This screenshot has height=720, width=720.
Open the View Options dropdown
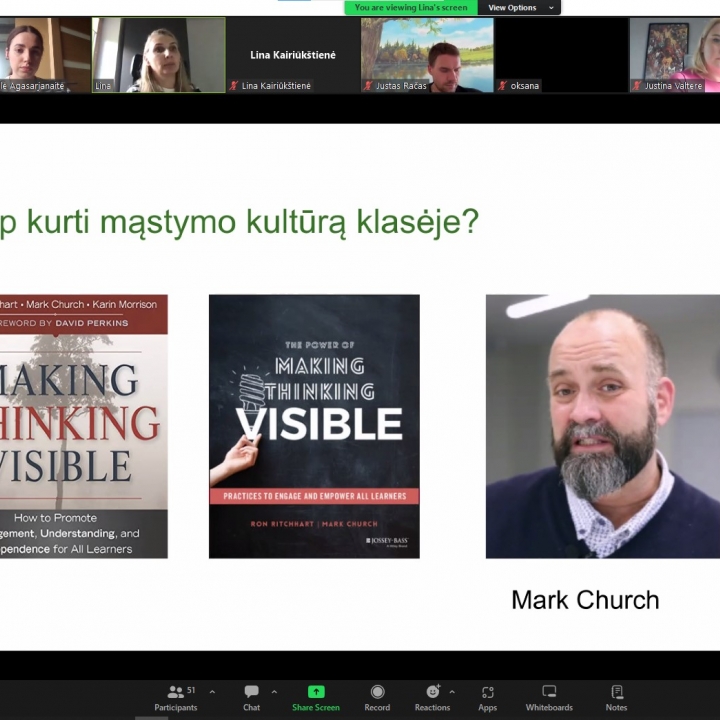pos(519,7)
